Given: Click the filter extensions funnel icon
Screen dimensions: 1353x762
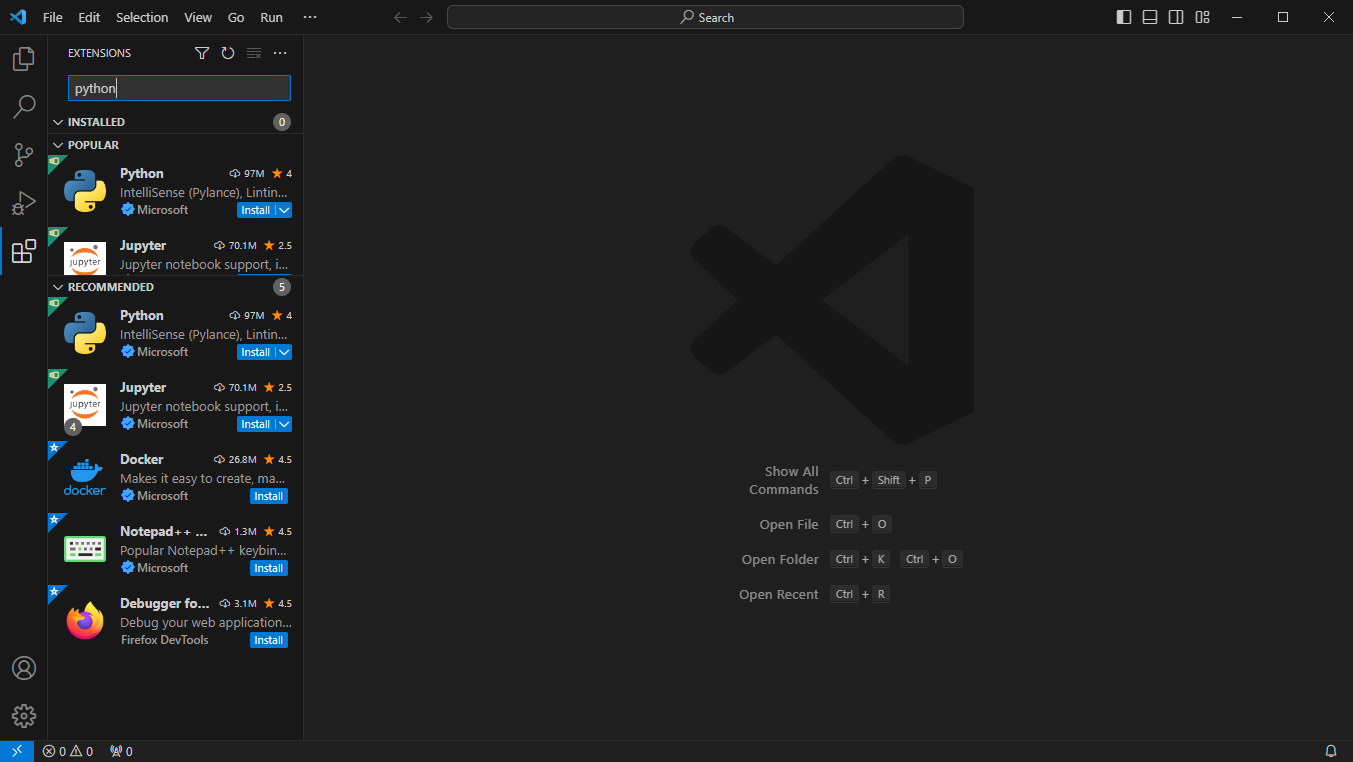Looking at the screenshot, I should pyautogui.click(x=202, y=53).
